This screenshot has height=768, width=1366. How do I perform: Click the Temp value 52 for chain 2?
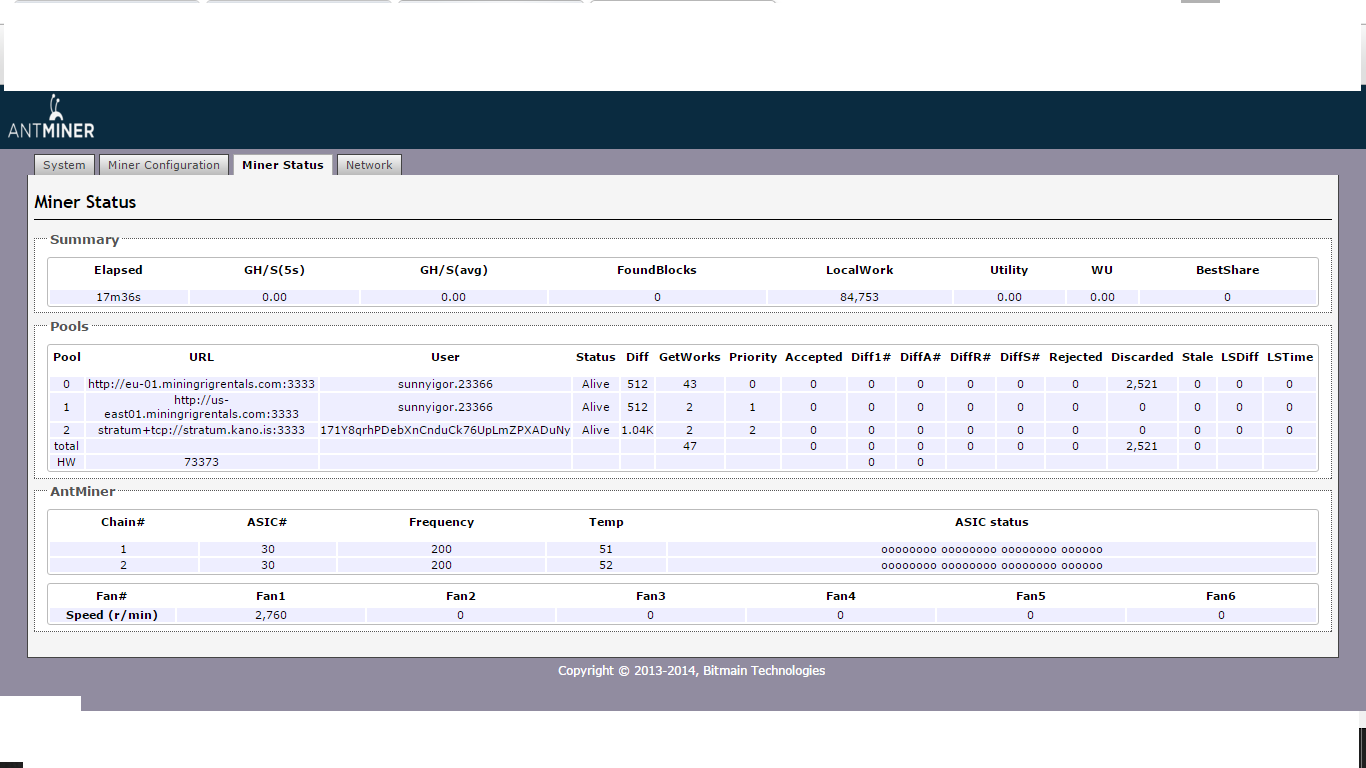click(x=606, y=566)
